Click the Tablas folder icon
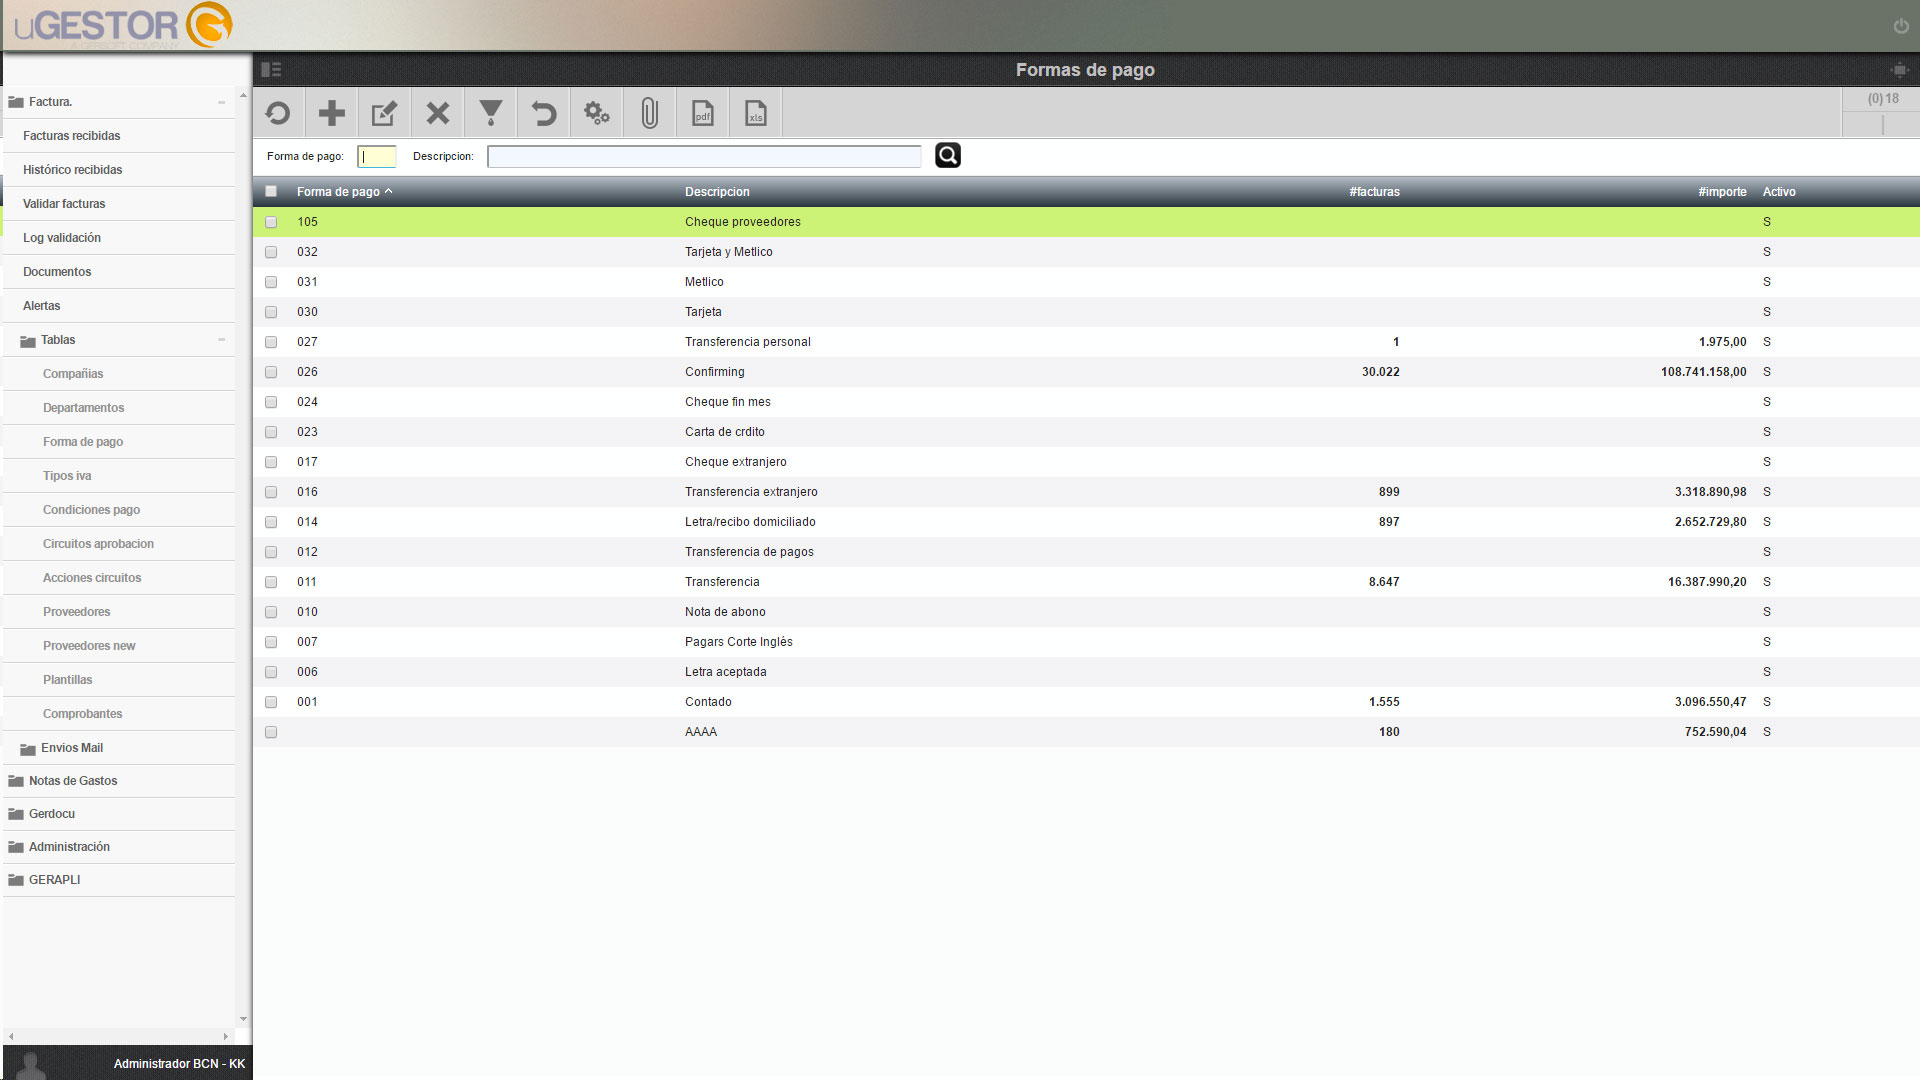This screenshot has width=1920, height=1080. coord(28,341)
